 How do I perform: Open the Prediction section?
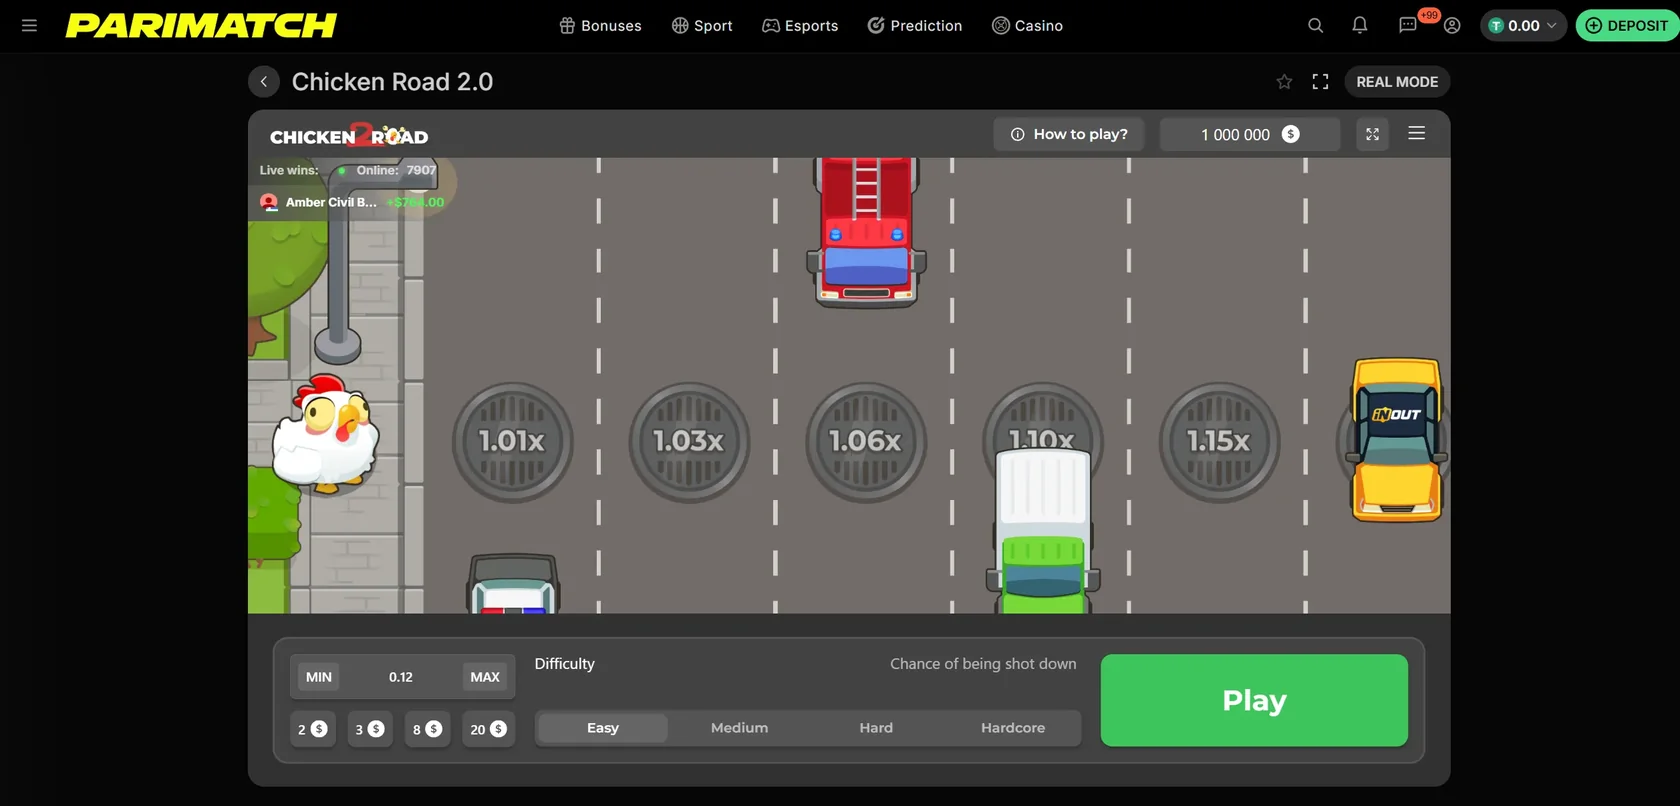(914, 25)
